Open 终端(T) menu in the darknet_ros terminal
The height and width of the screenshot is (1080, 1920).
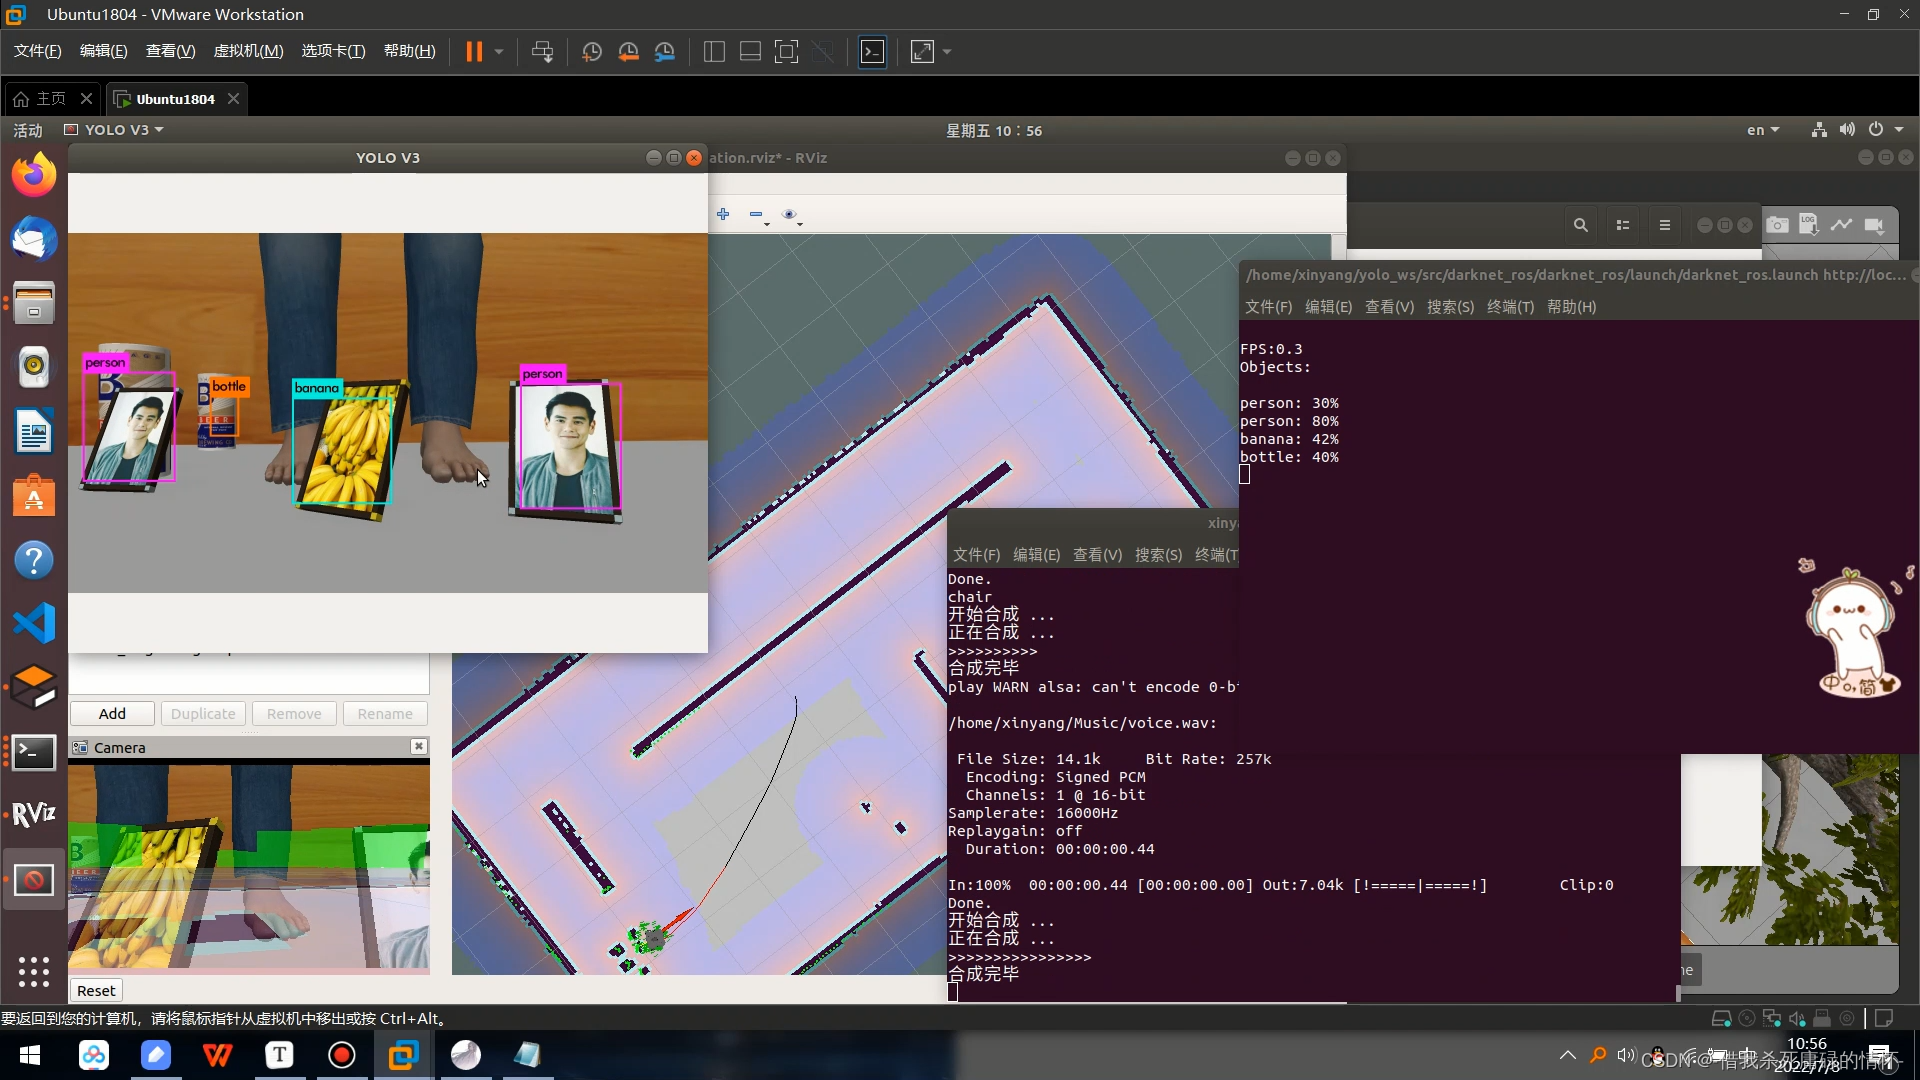coord(1510,307)
